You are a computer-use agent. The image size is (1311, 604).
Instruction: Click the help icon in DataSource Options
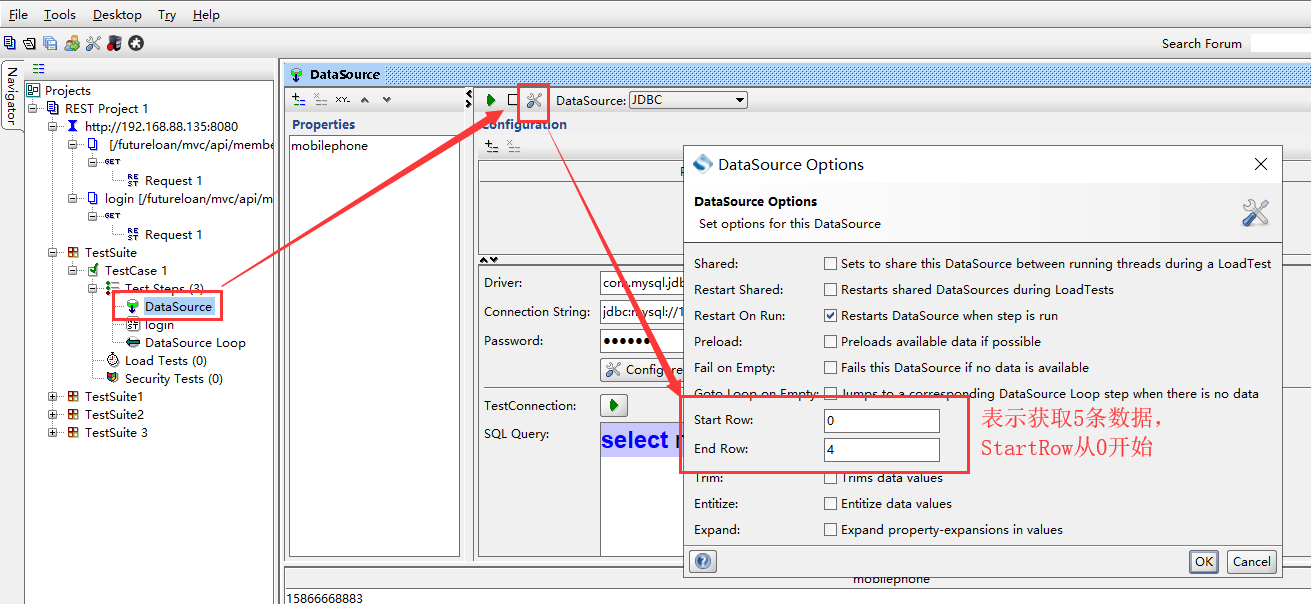pyautogui.click(x=703, y=561)
